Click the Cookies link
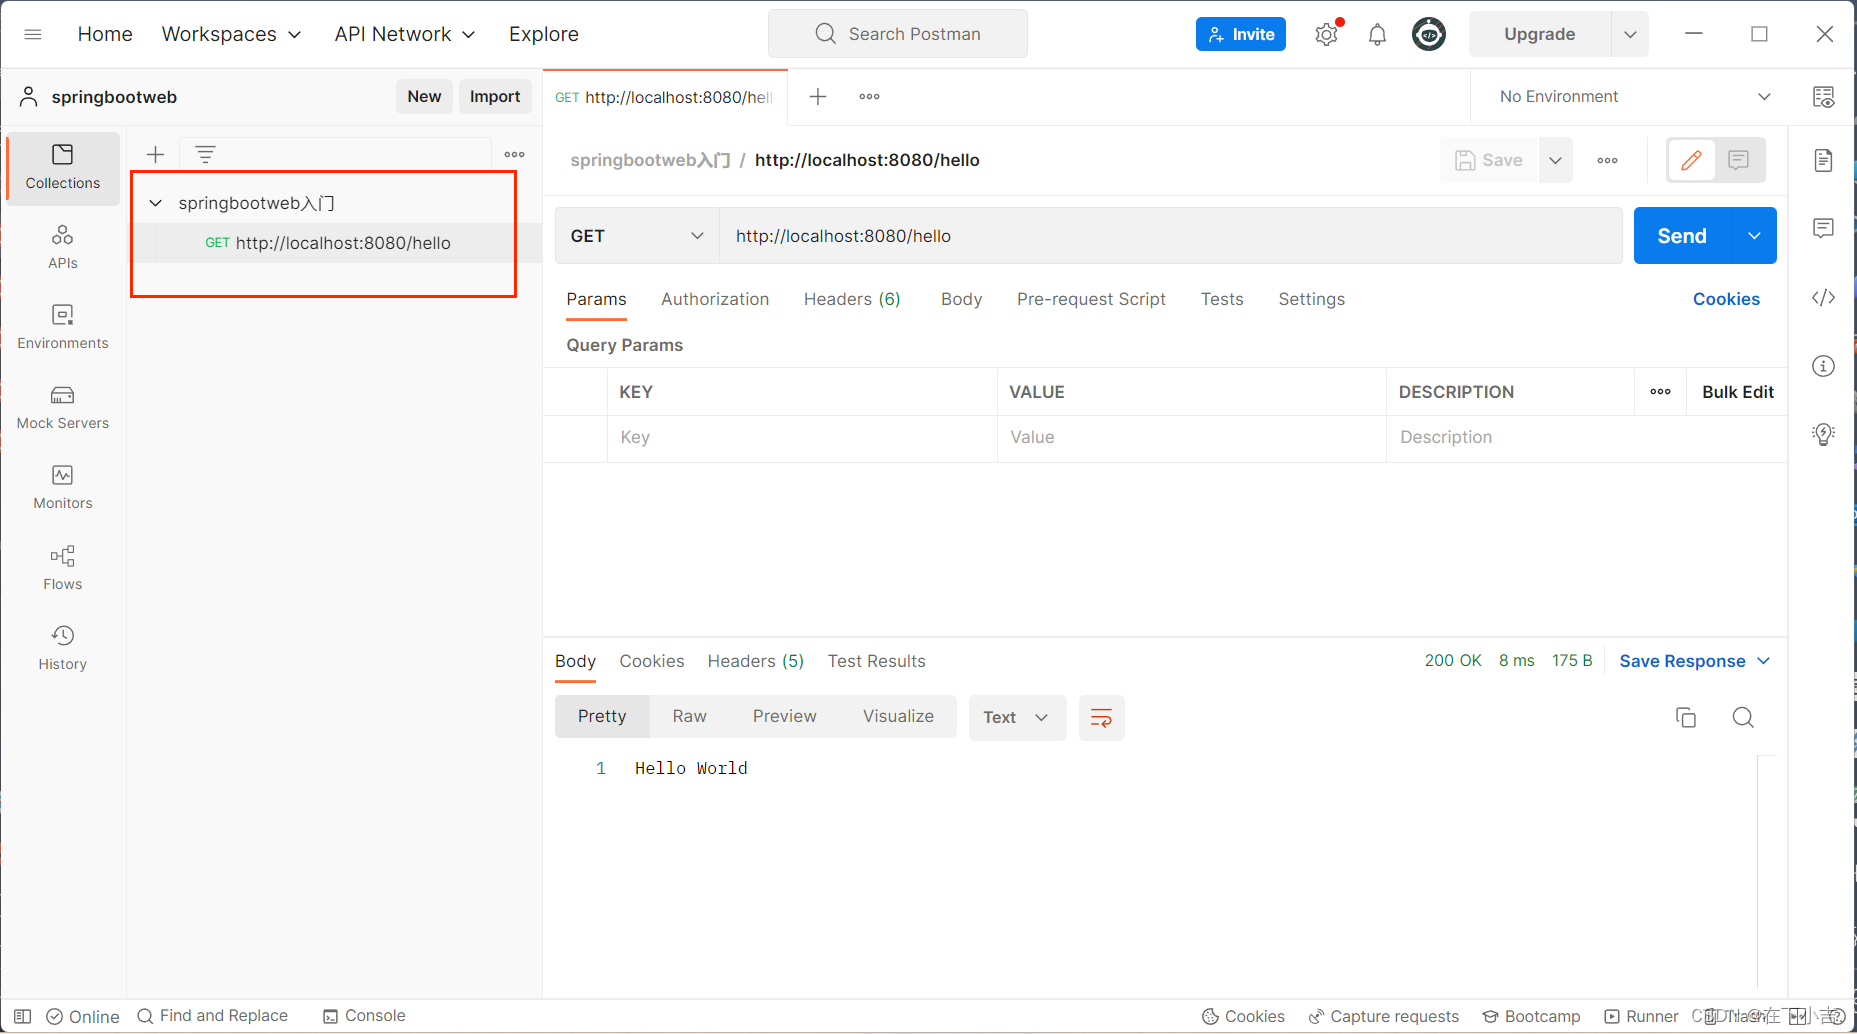 [x=1726, y=299]
